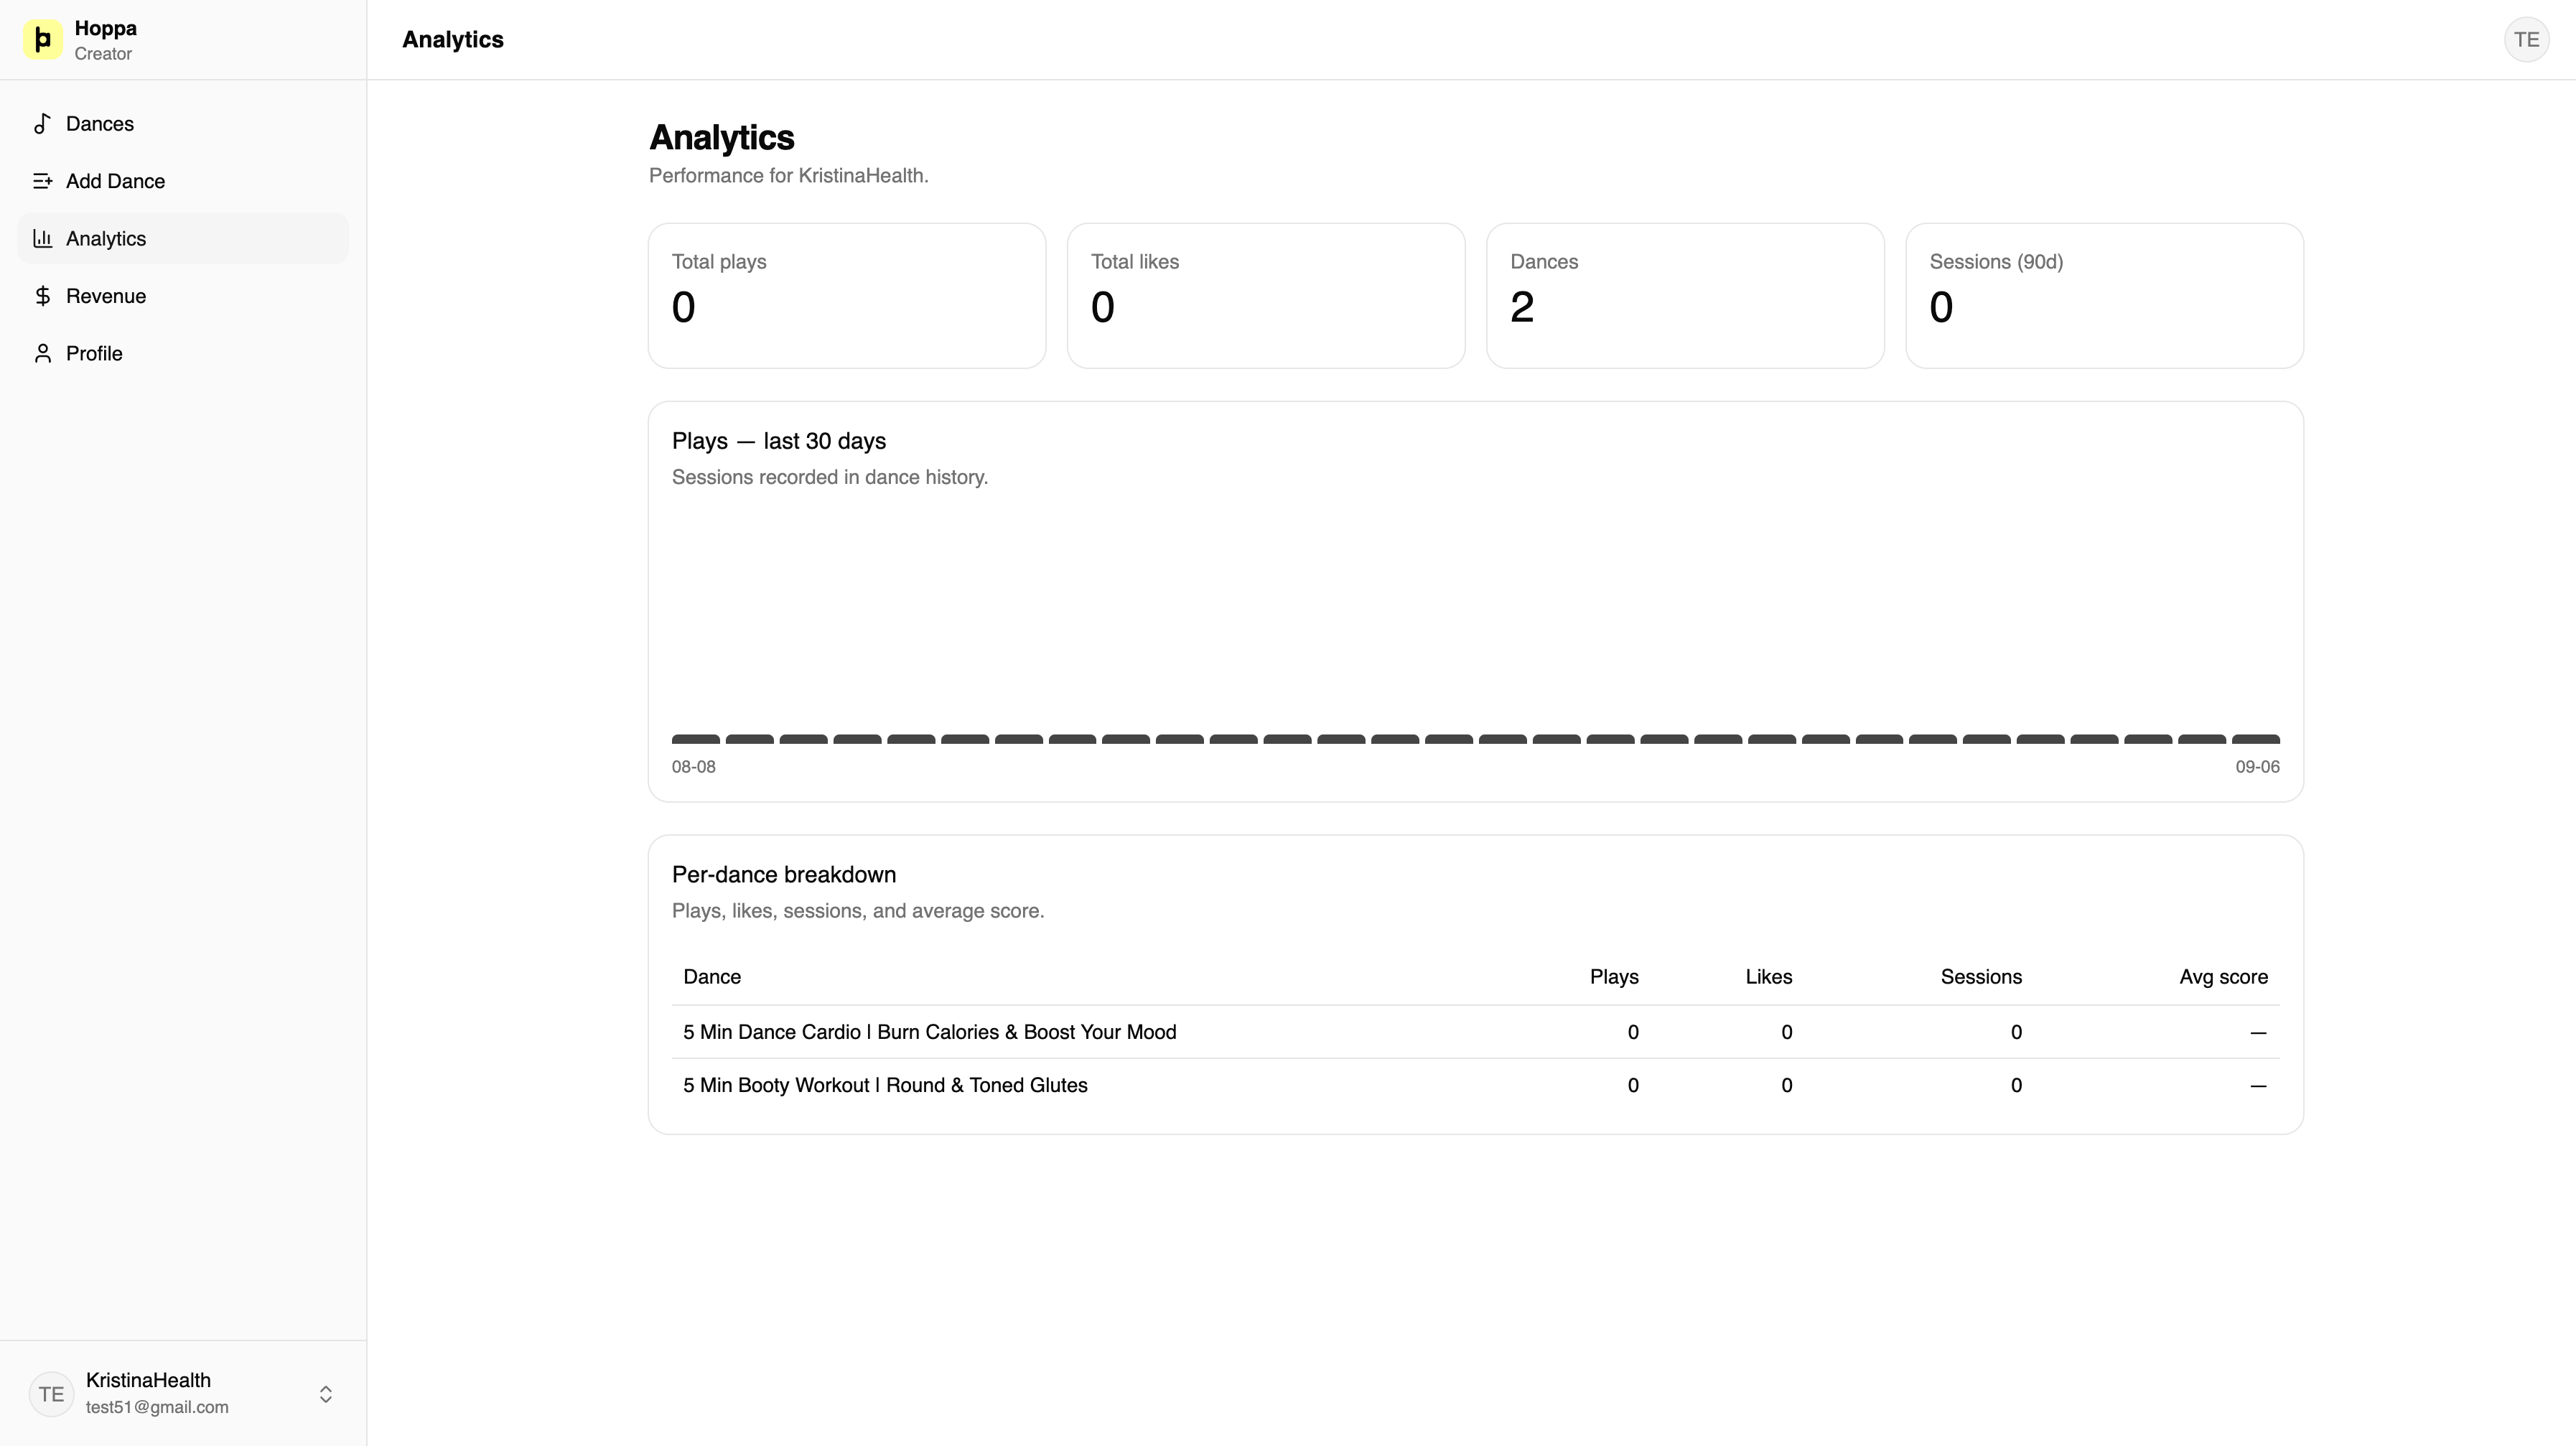Click the Hoppa Creator workspace title
The height and width of the screenshot is (1446, 2576).
click(105, 40)
